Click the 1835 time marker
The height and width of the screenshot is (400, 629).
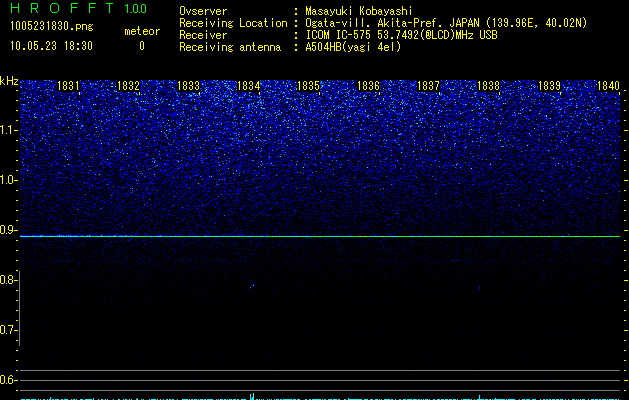[x=308, y=85]
